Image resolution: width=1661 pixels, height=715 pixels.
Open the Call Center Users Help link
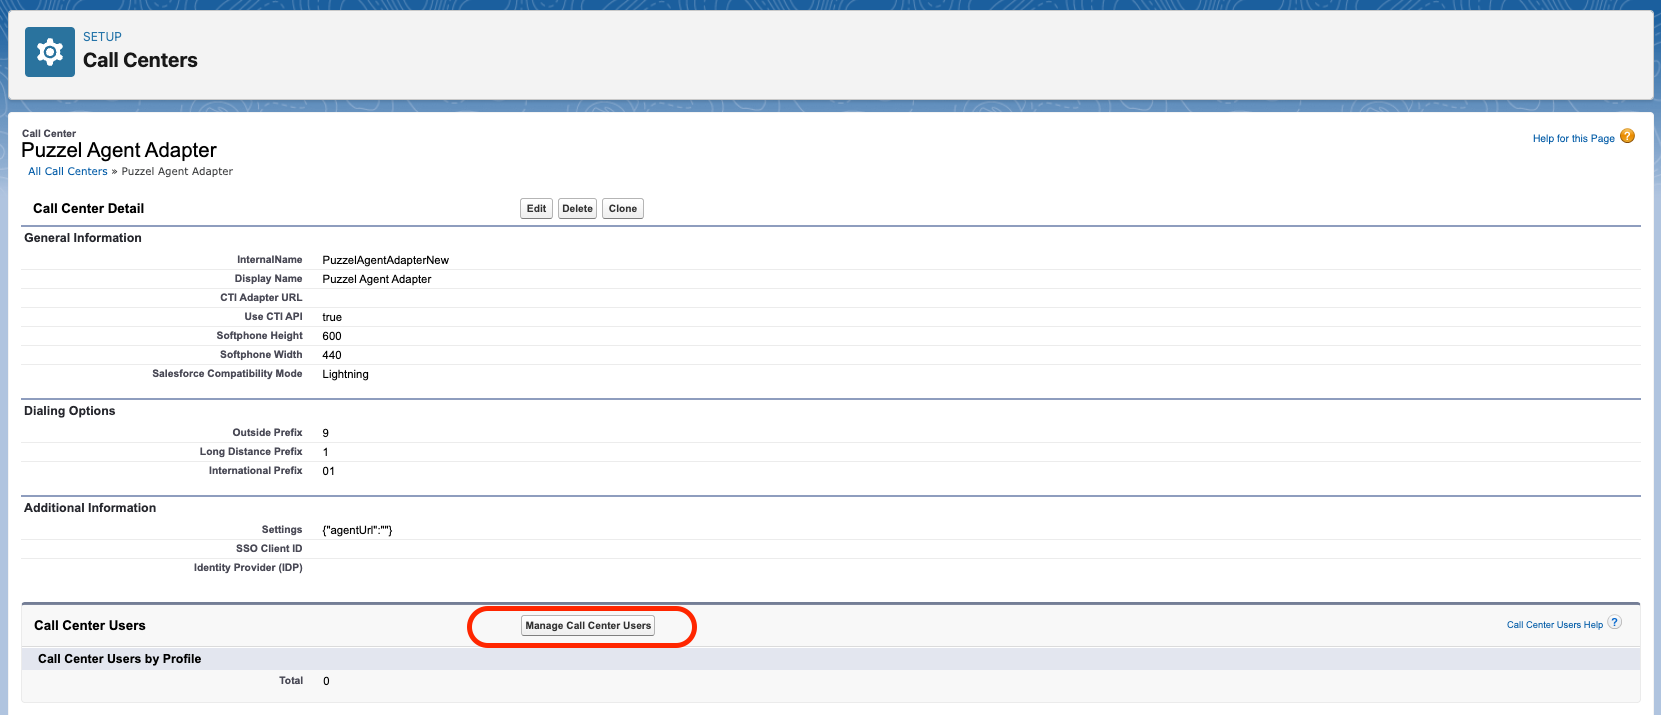1554,625
